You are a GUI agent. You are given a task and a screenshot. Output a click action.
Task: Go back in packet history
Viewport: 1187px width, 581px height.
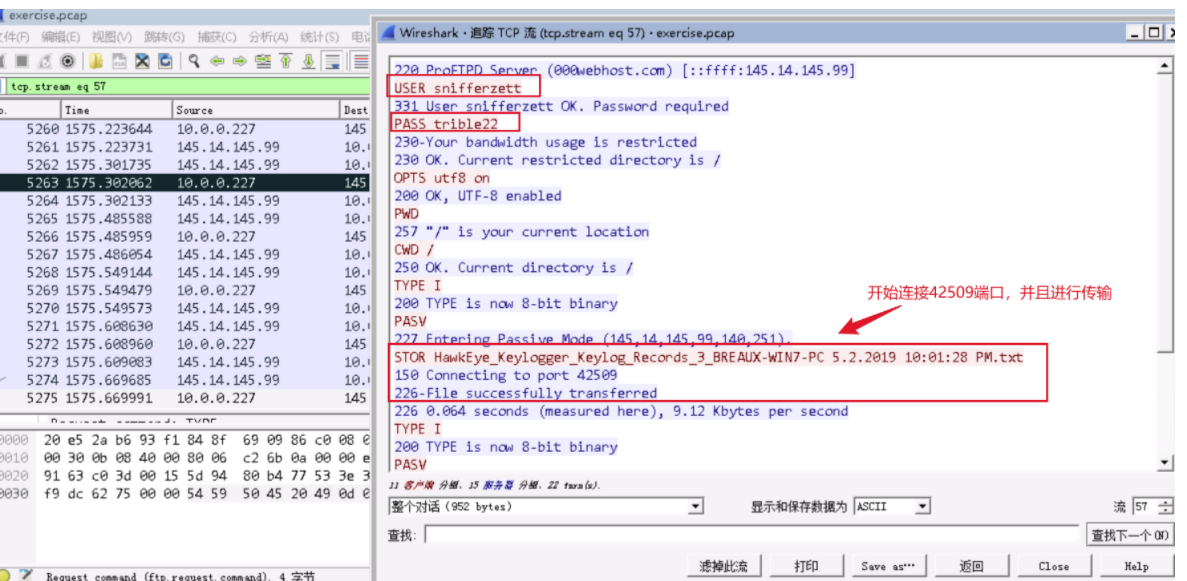pos(217,61)
